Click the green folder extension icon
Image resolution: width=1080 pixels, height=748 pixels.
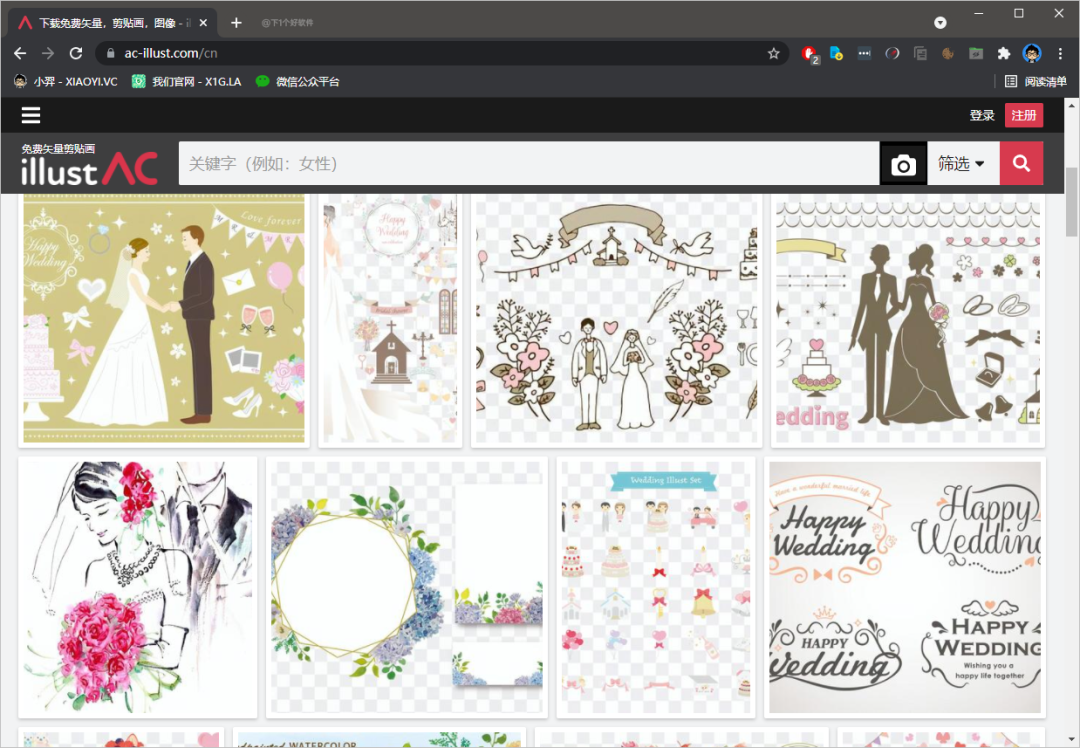976,53
